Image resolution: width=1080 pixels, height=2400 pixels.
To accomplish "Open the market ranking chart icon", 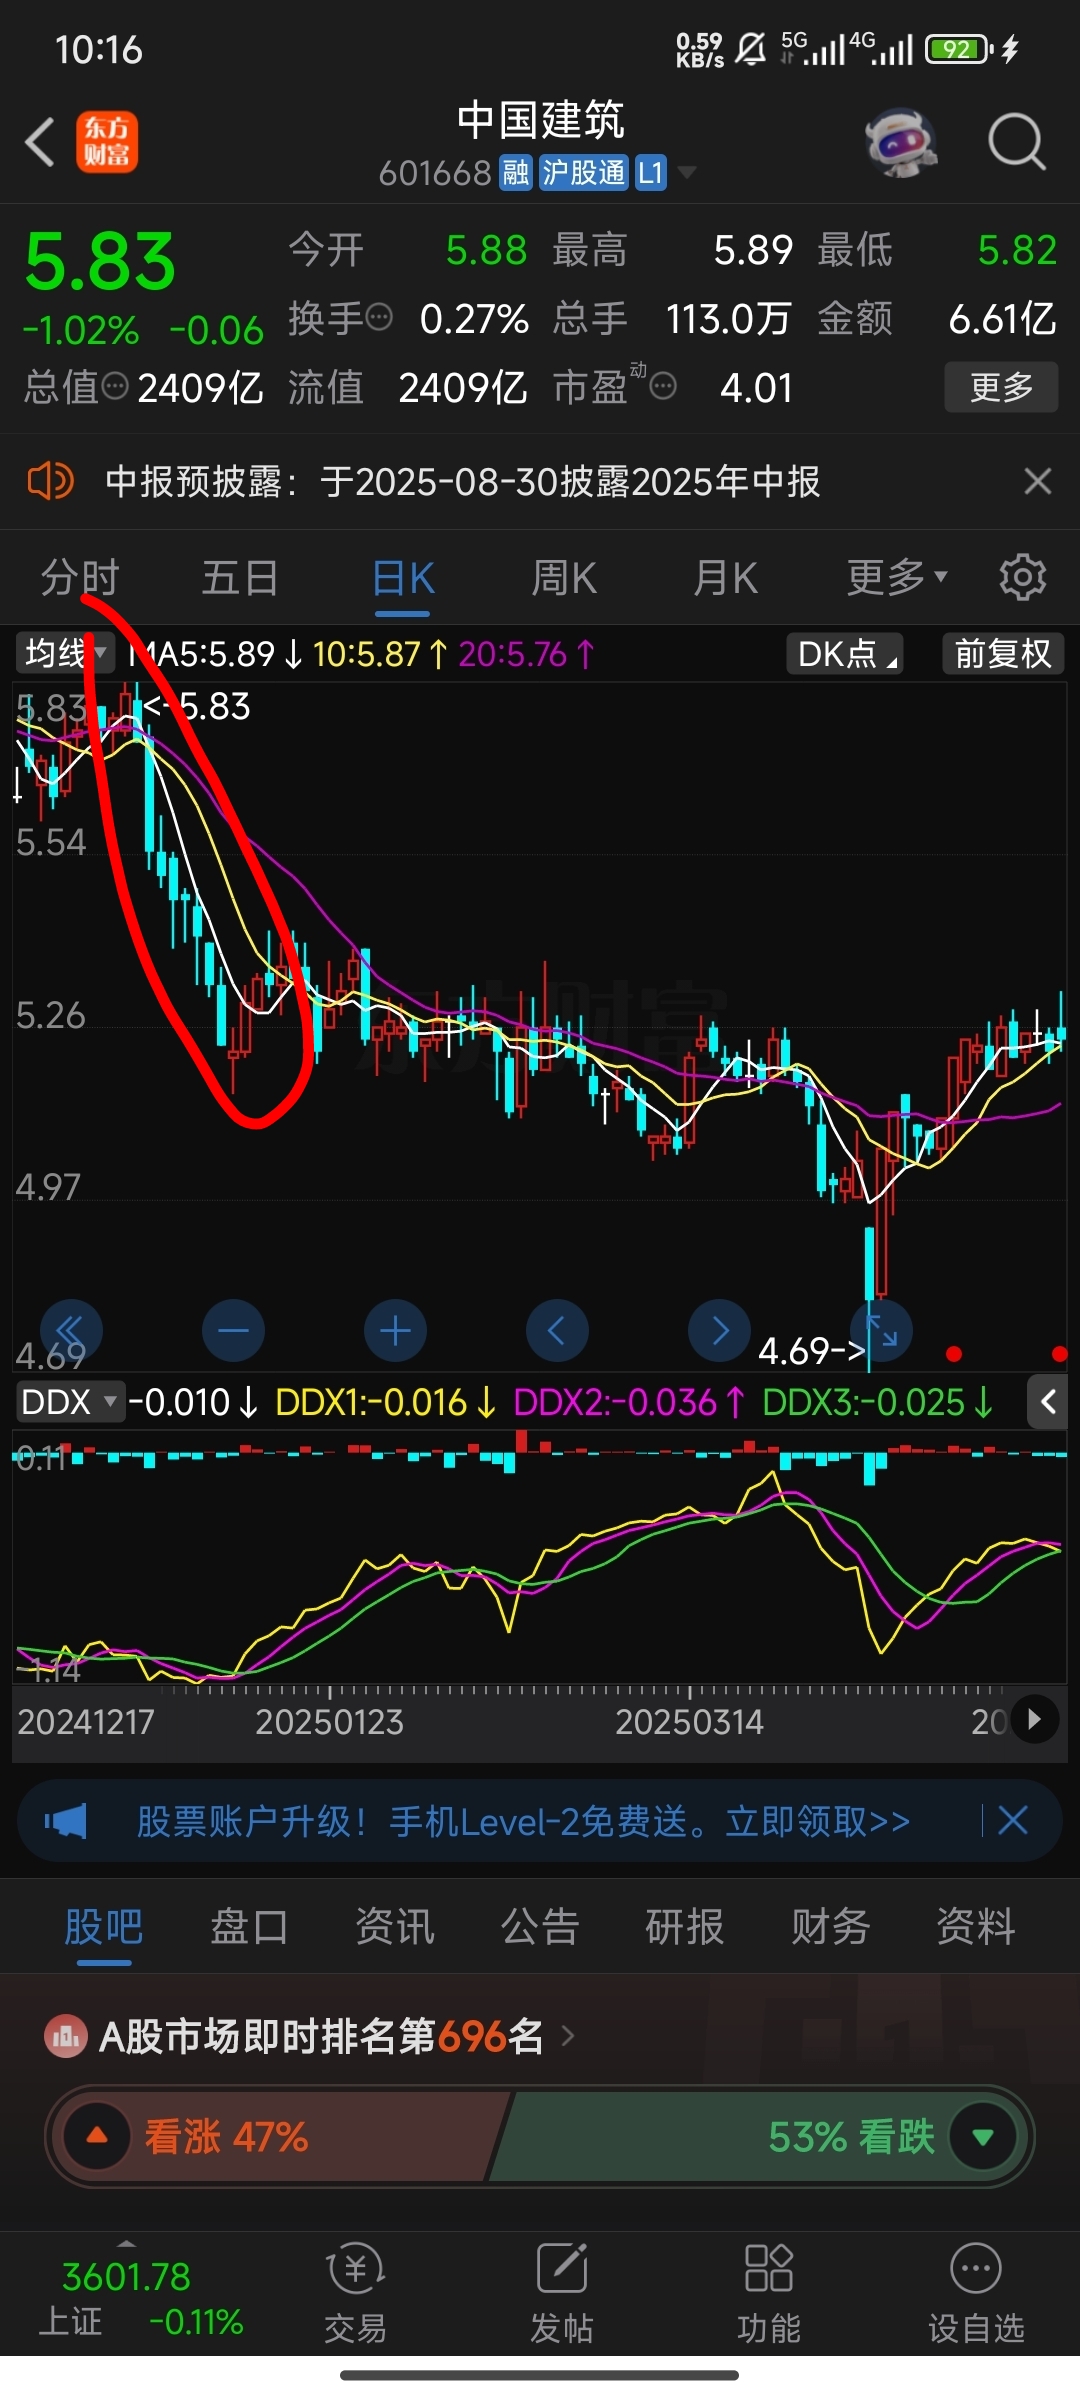I will tap(66, 2036).
